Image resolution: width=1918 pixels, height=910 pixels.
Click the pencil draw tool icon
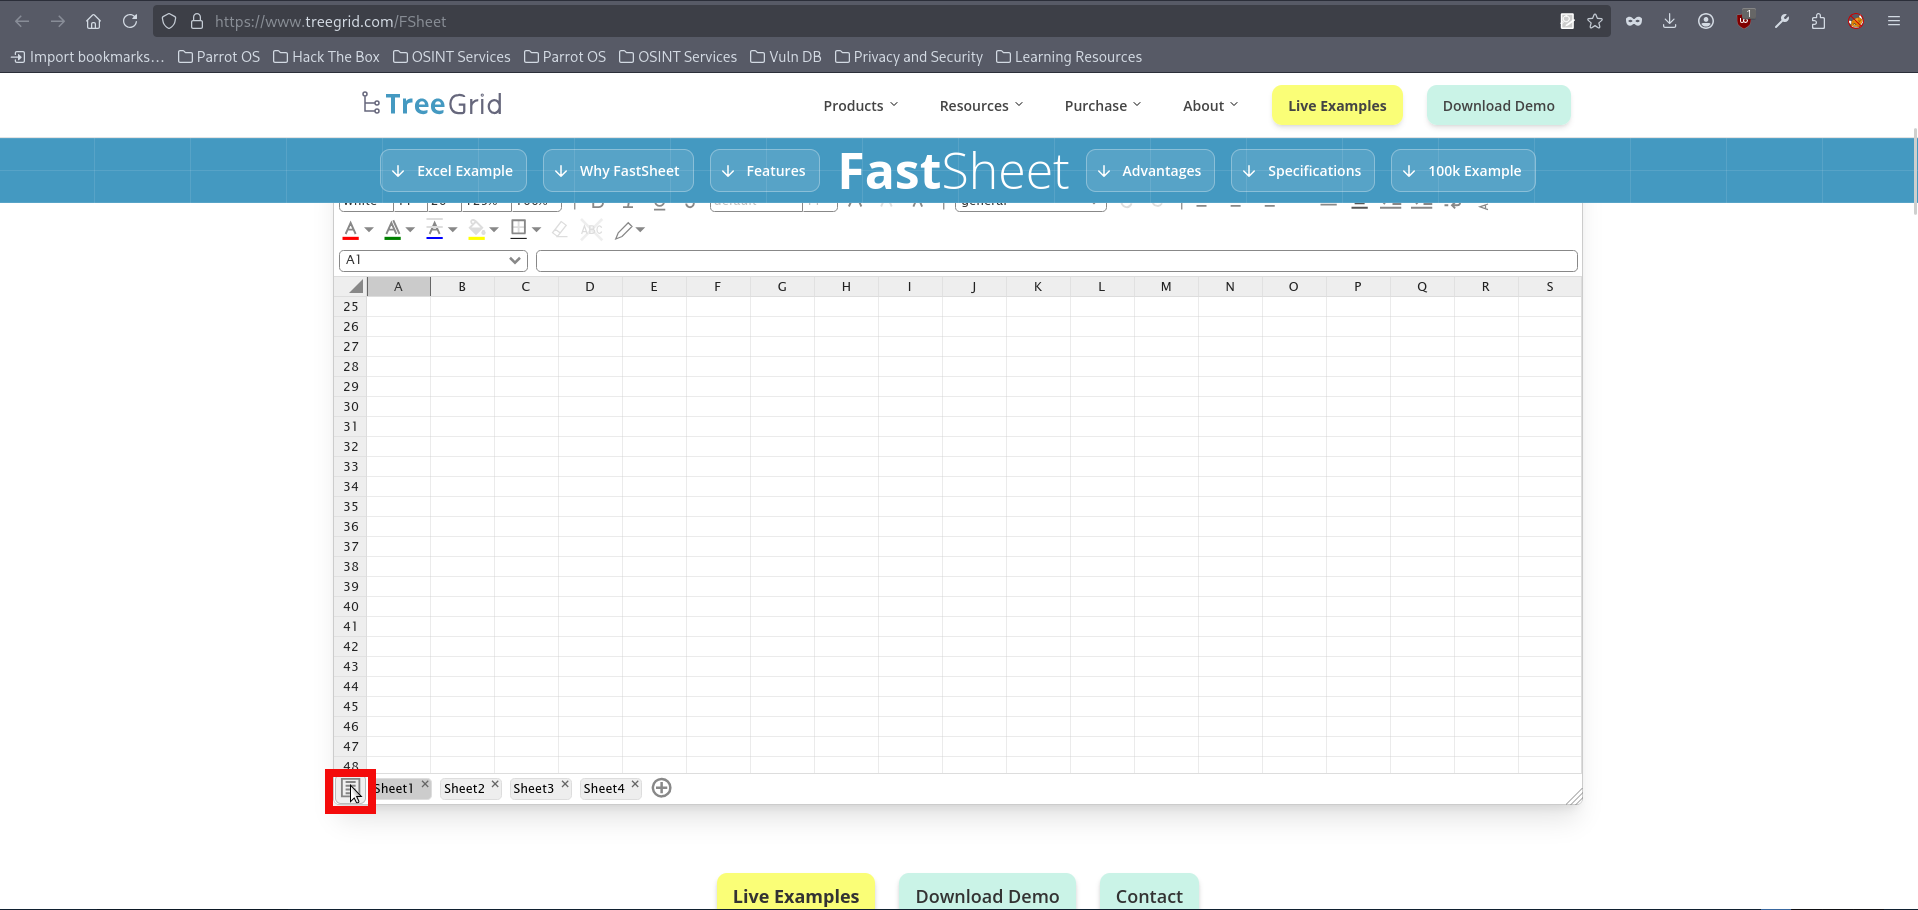624,231
